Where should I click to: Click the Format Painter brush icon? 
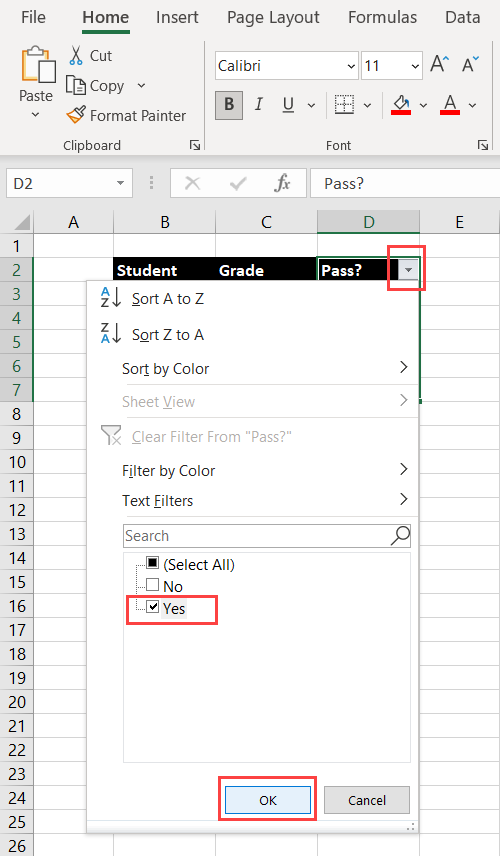(76, 115)
